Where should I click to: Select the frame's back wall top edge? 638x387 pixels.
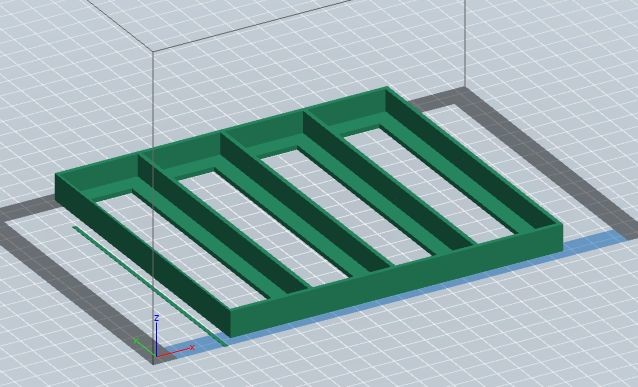pyautogui.click(x=221, y=131)
